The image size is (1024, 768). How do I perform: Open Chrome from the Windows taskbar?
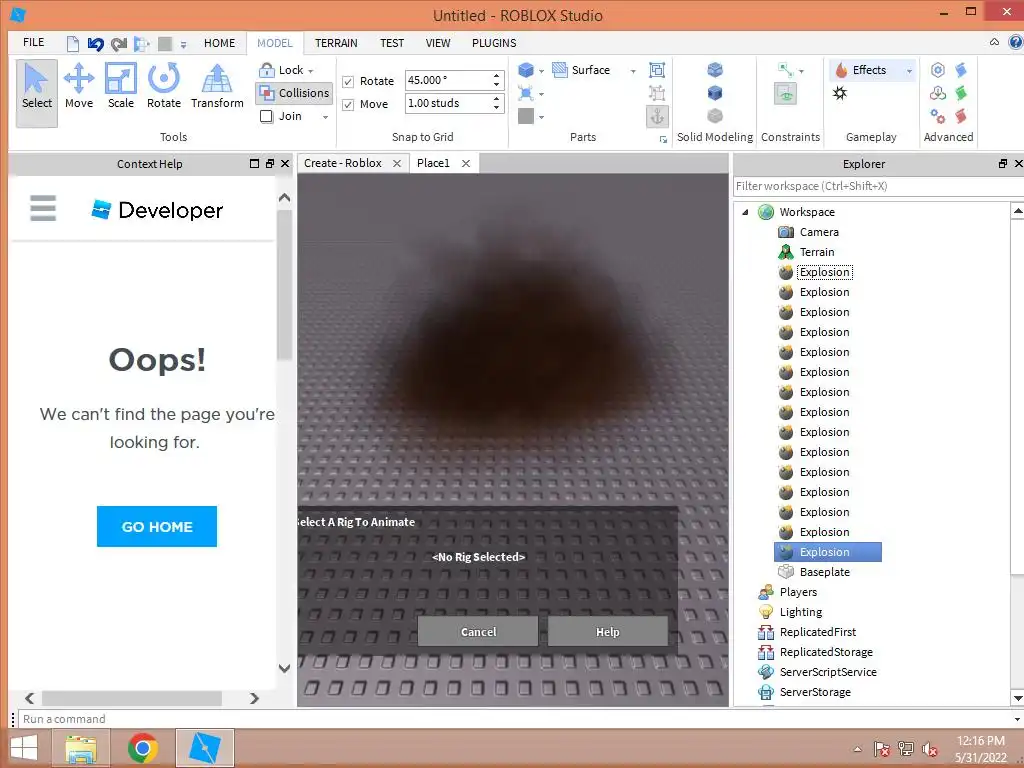click(x=143, y=748)
